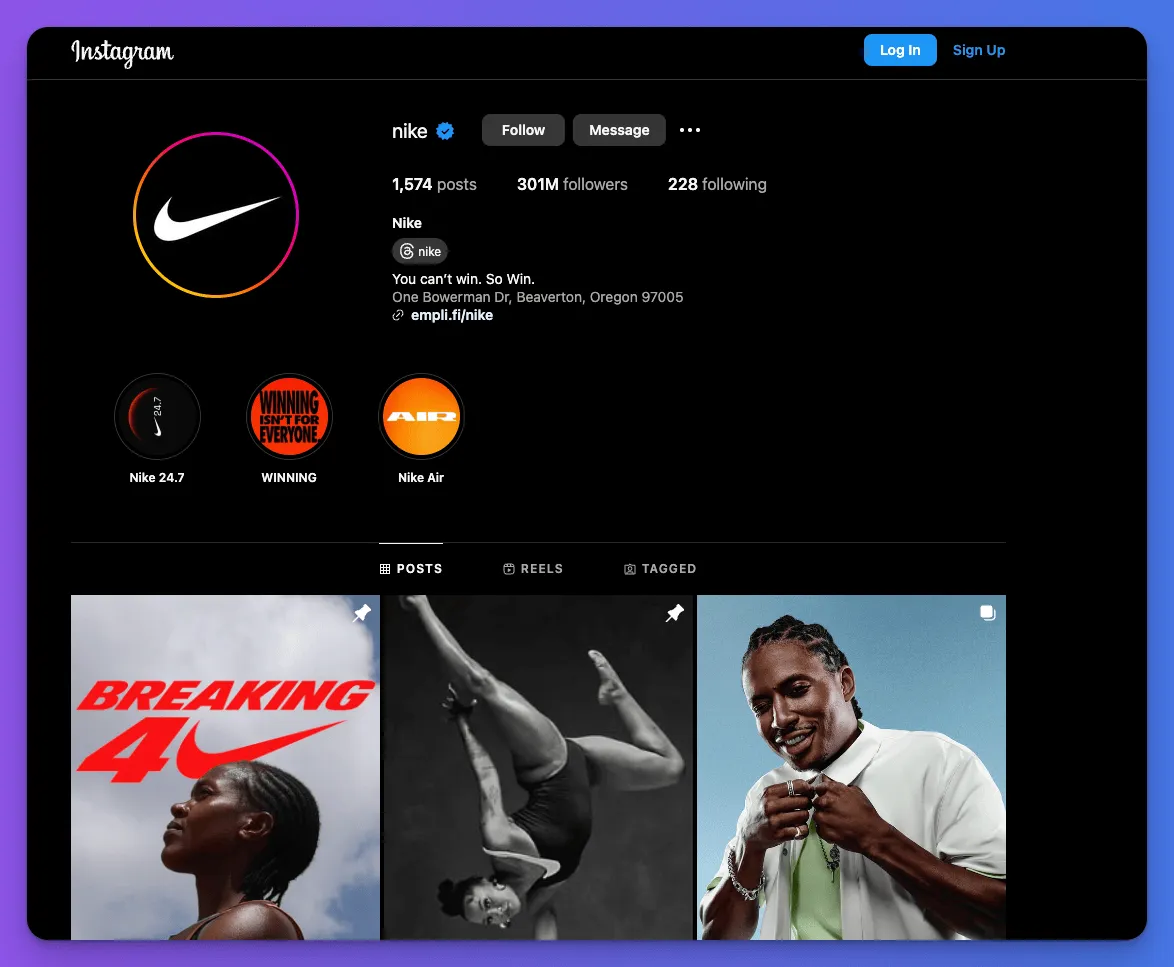Open the Nike Air story highlight
The height and width of the screenshot is (967, 1174).
coord(421,416)
